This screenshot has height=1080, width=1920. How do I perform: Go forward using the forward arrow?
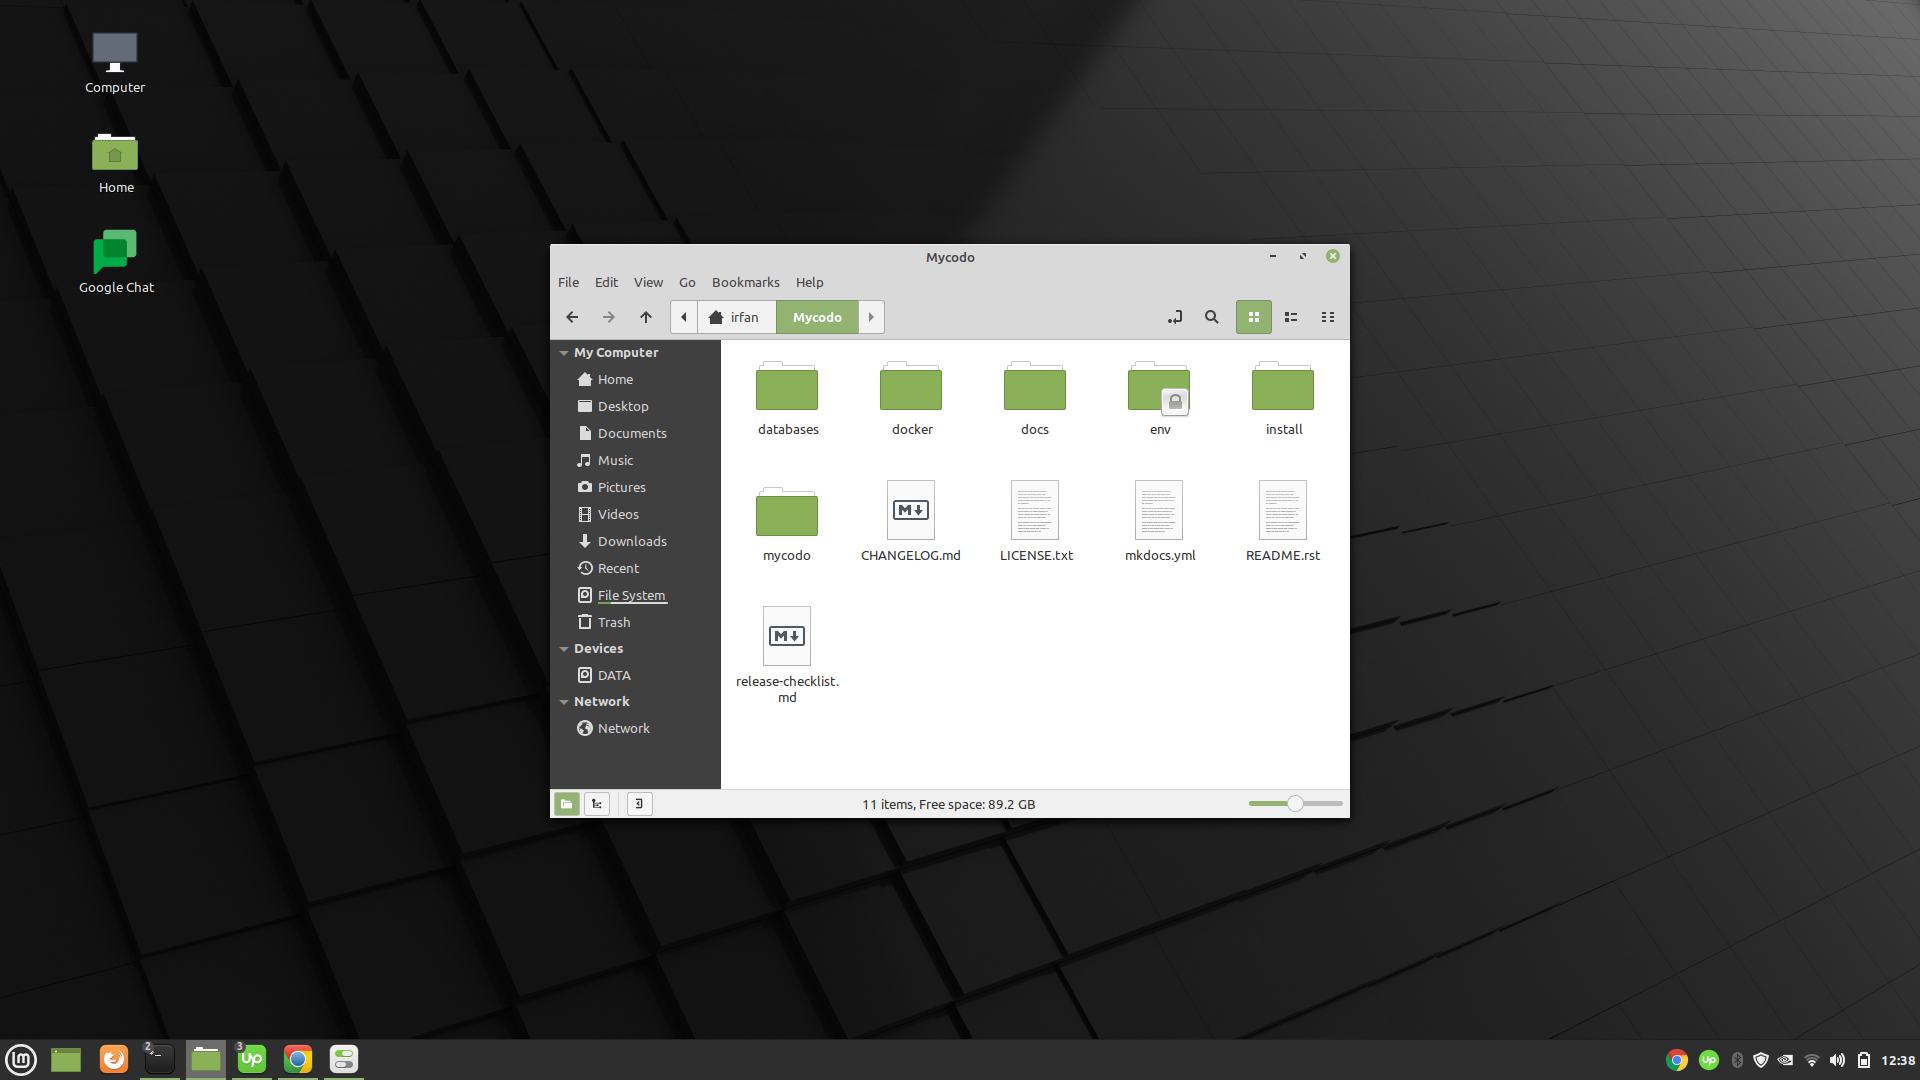(x=609, y=317)
